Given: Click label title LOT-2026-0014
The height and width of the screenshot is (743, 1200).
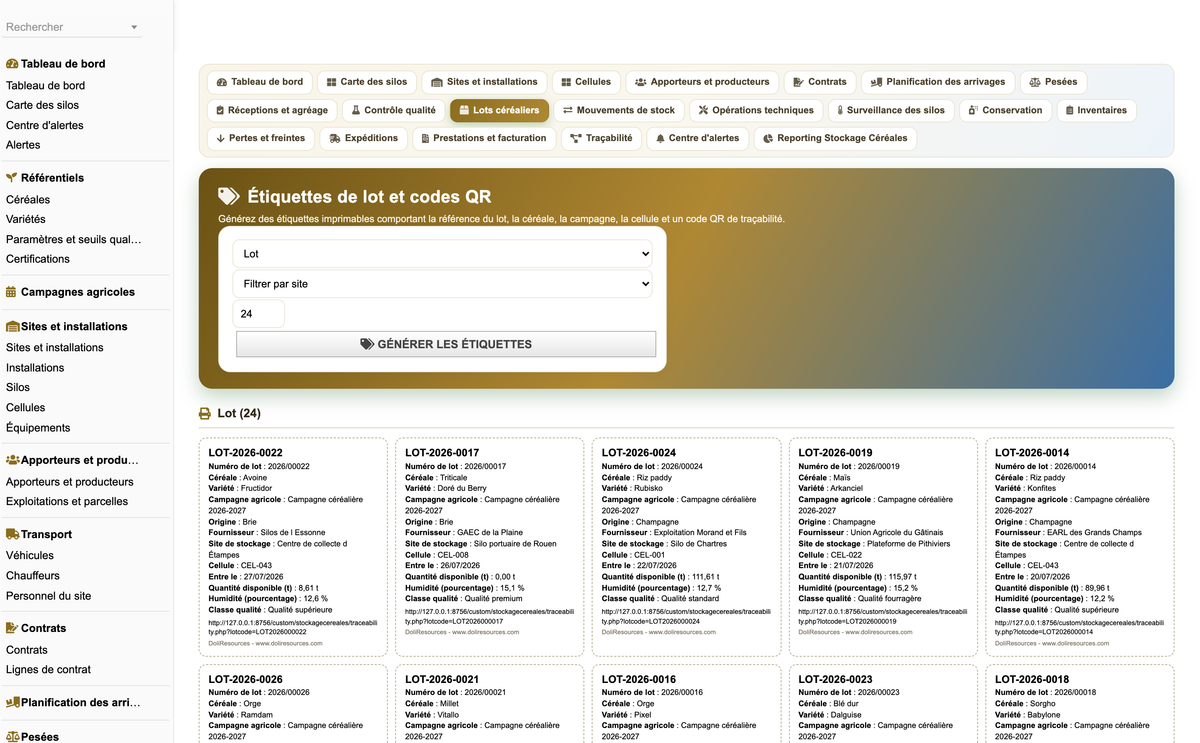Looking at the screenshot, I should (1032, 453).
